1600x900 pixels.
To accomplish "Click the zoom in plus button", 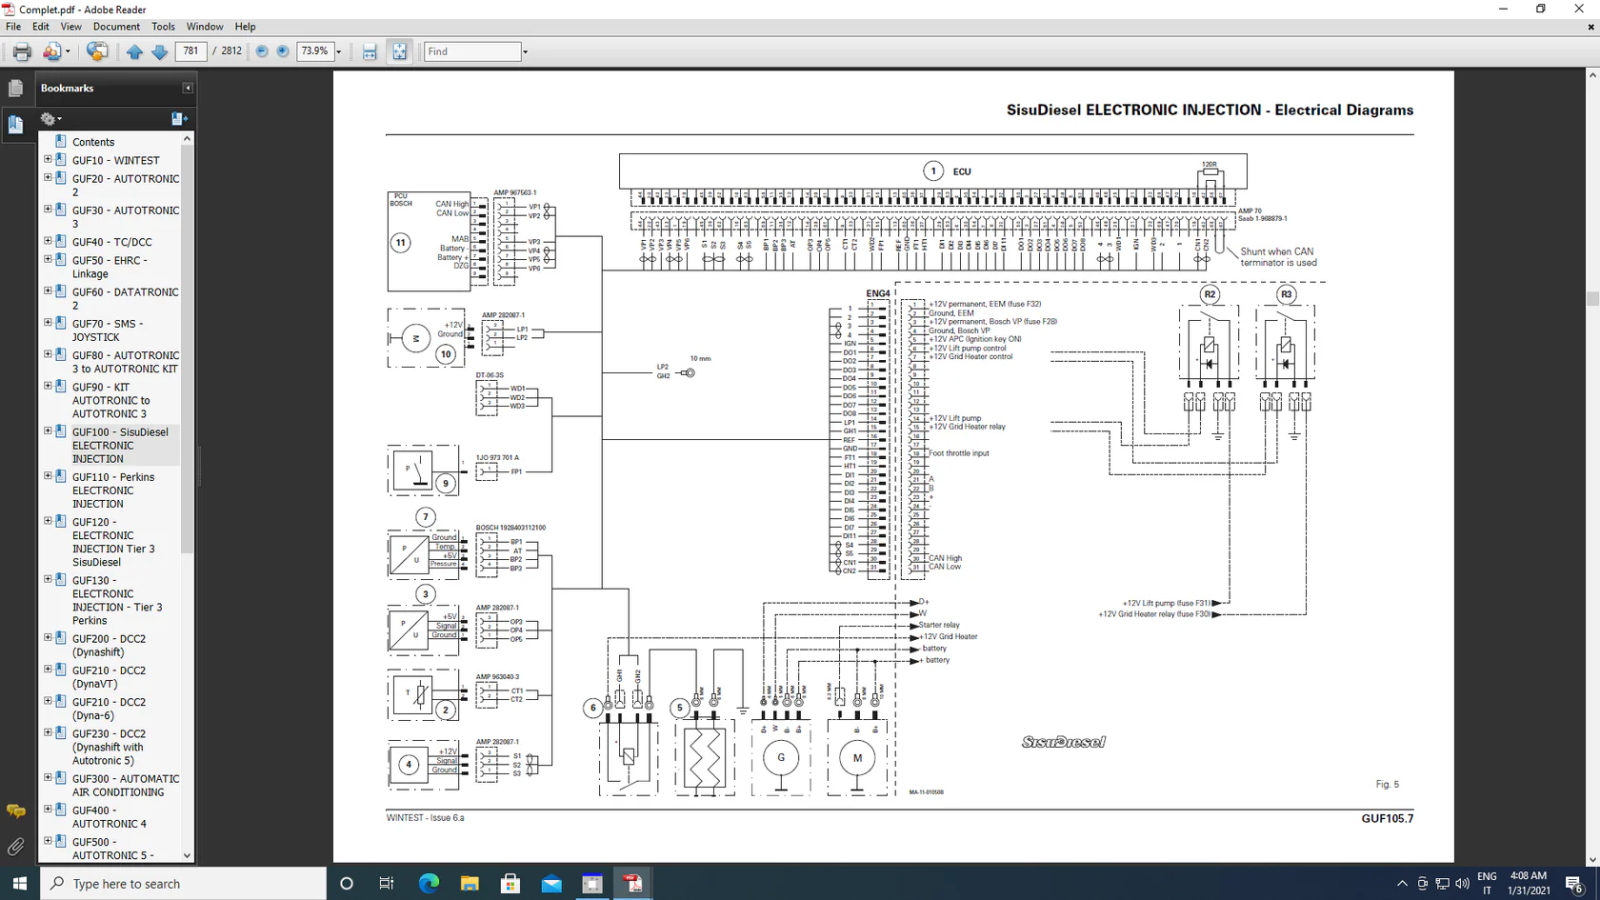I will [283, 52].
